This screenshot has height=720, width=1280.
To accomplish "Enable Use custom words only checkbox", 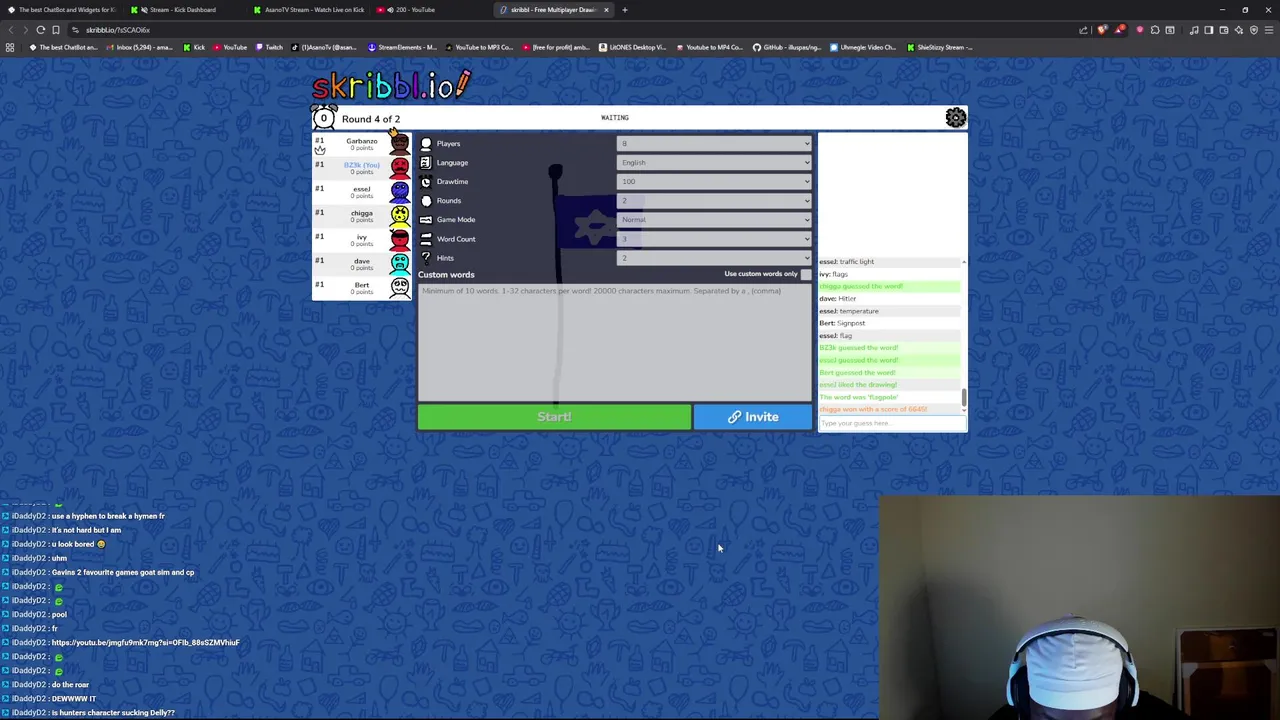I will click(x=806, y=274).
